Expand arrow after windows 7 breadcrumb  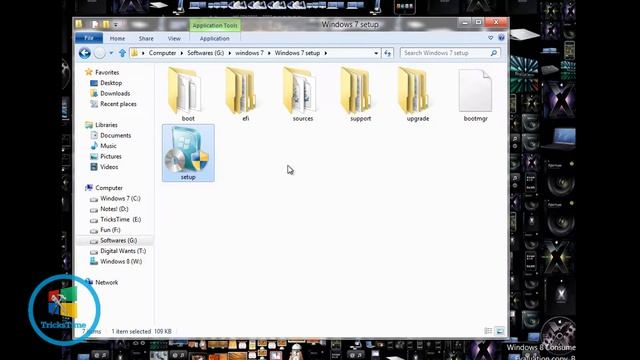(269, 53)
